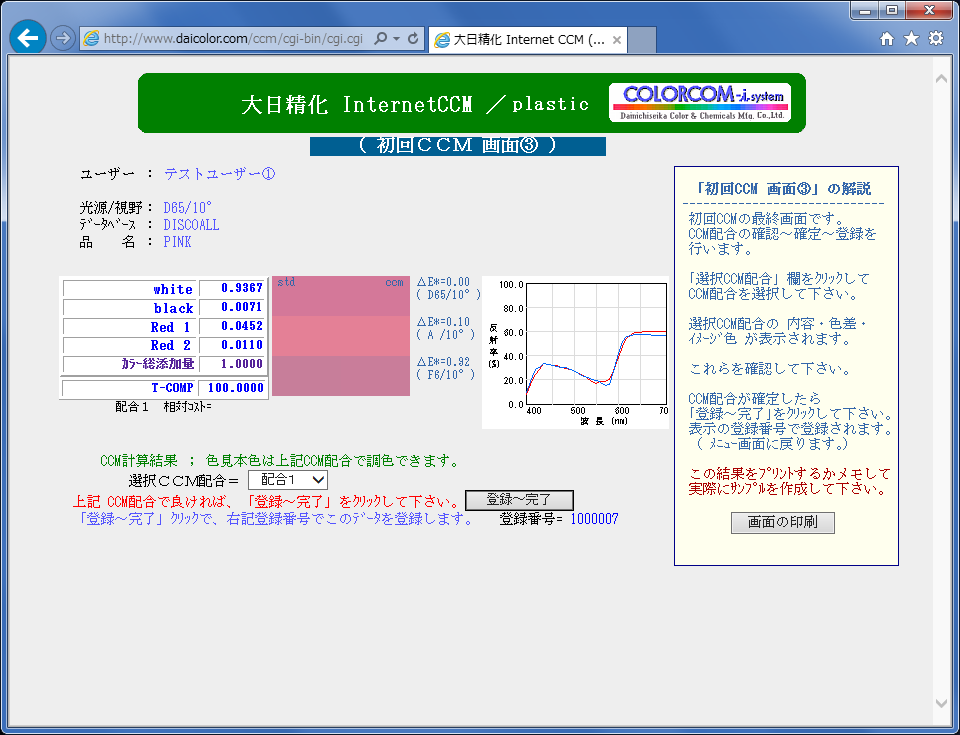Select the 大日精化 Internet CCM tab
The height and width of the screenshot is (735, 960).
point(528,40)
